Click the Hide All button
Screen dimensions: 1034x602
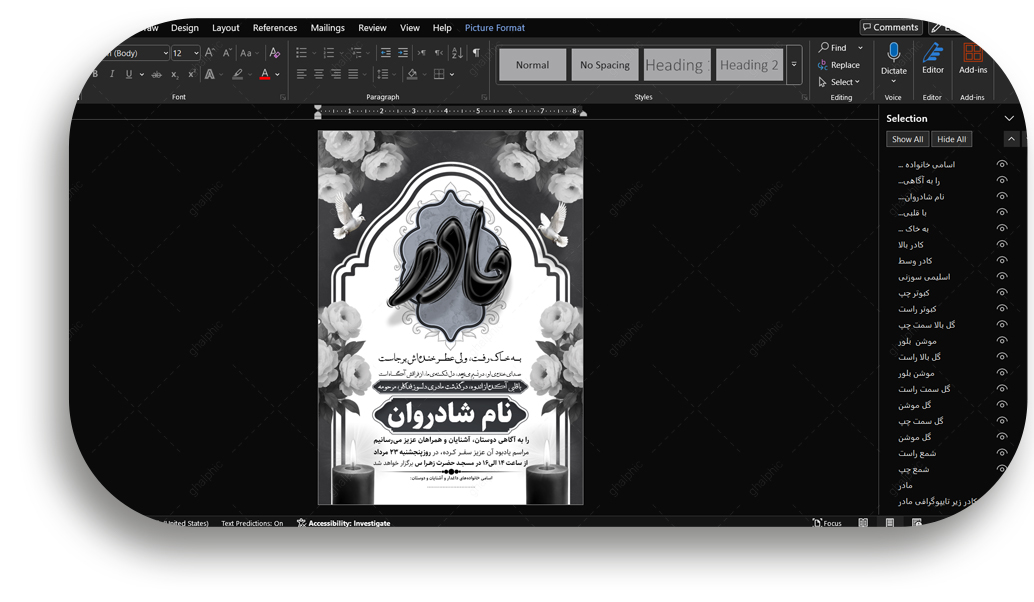[x=951, y=139]
